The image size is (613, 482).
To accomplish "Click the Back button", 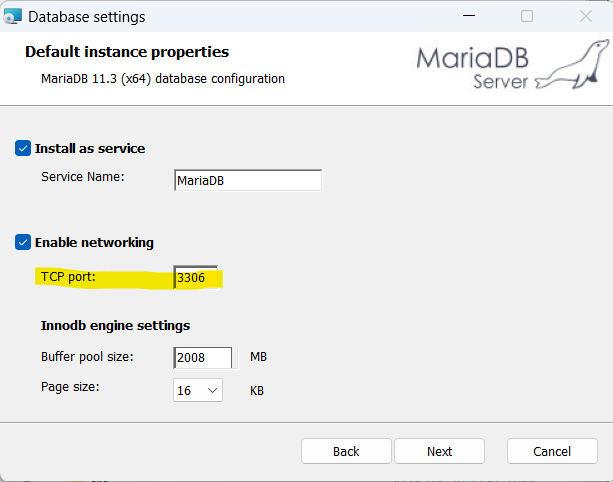I will [346, 452].
